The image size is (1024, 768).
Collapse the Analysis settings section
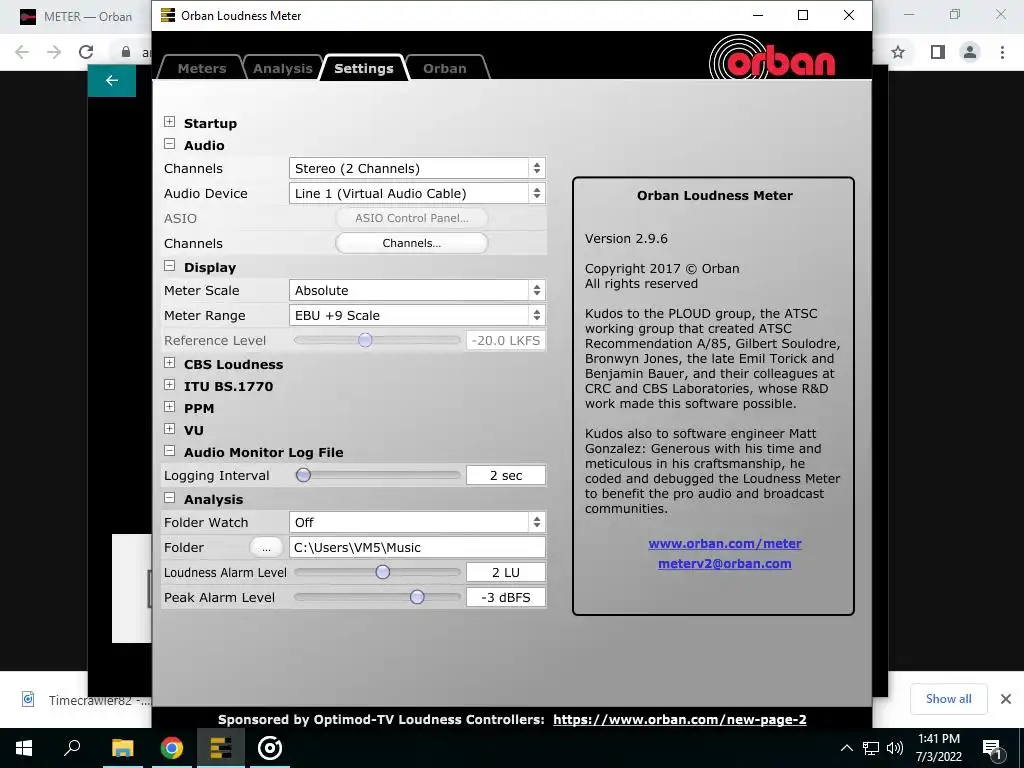(x=169, y=498)
